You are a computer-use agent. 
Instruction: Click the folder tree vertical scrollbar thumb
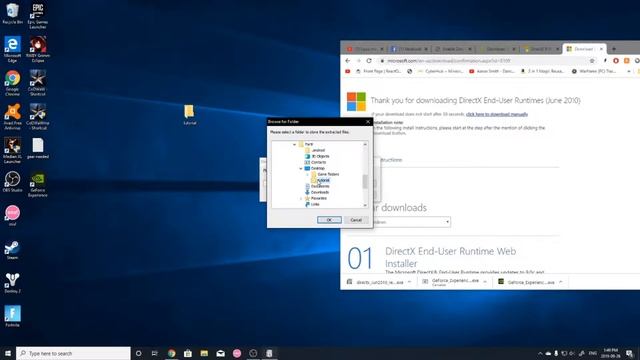365,182
